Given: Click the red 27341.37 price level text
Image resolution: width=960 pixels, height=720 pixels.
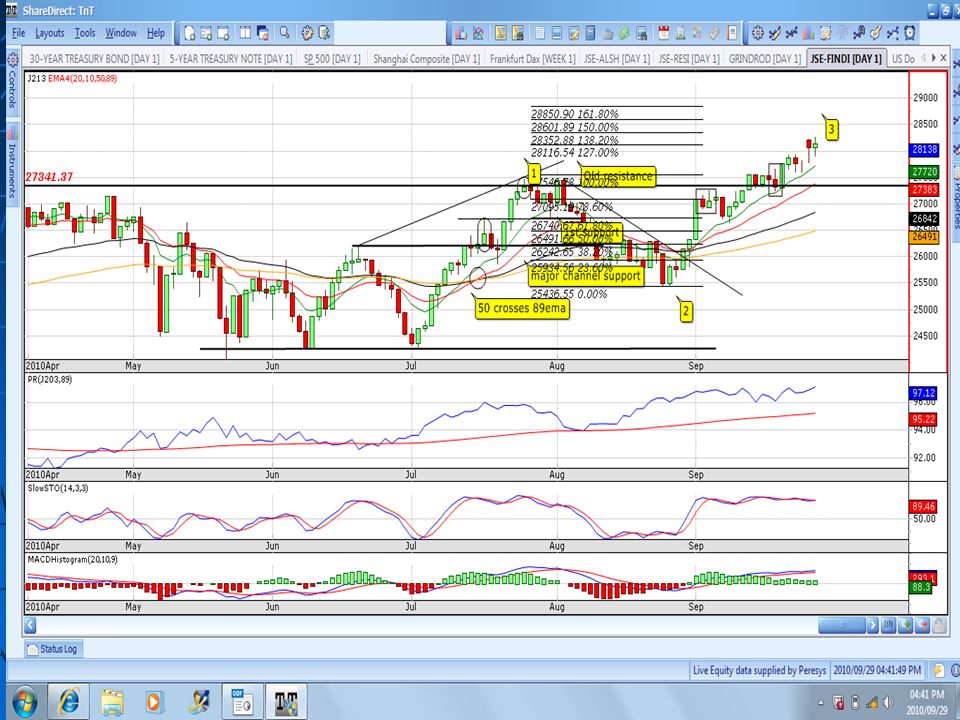Looking at the screenshot, I should pos(49,177).
